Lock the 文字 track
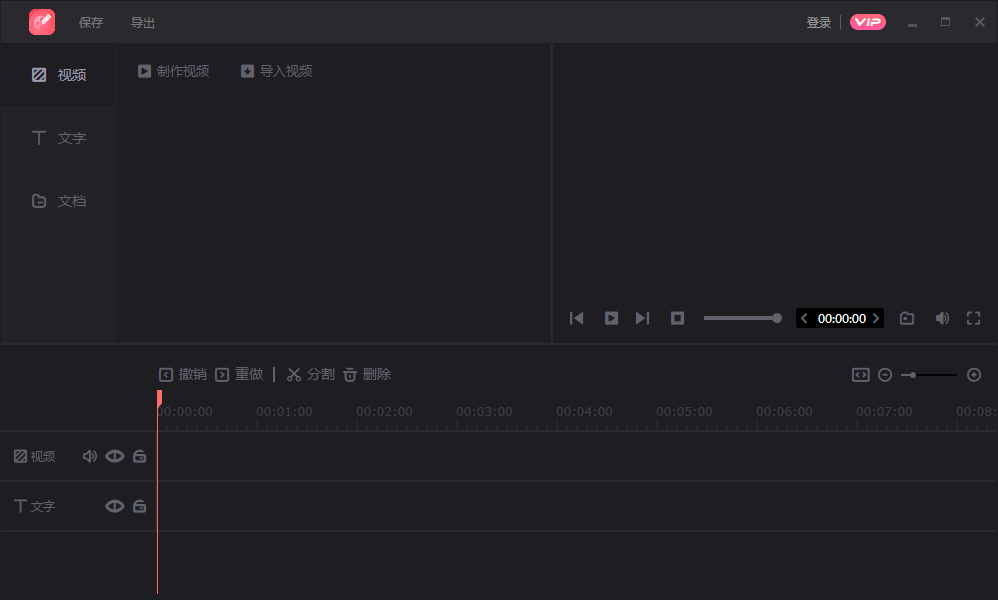Viewport: 998px width, 600px height. [x=139, y=506]
